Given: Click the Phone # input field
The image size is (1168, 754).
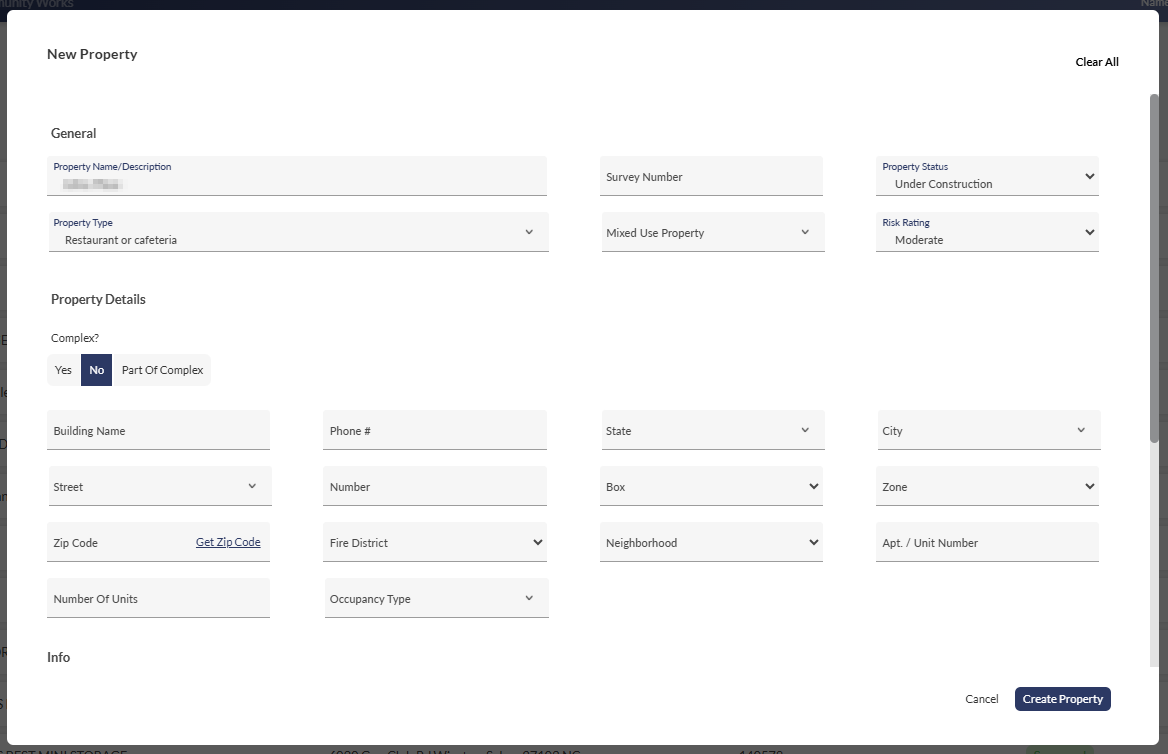Looking at the screenshot, I should (434, 431).
